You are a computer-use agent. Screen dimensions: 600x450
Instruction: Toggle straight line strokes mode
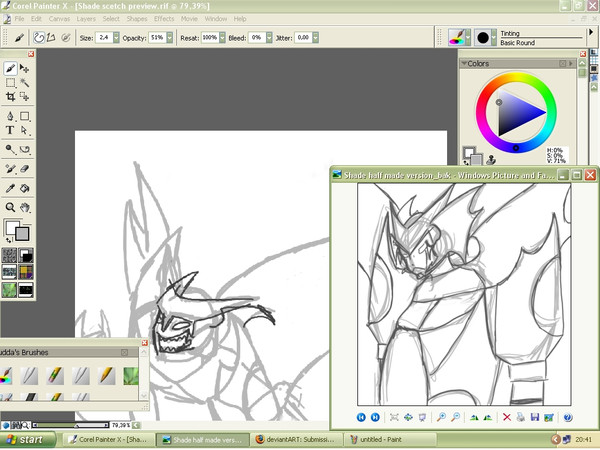pos(52,37)
